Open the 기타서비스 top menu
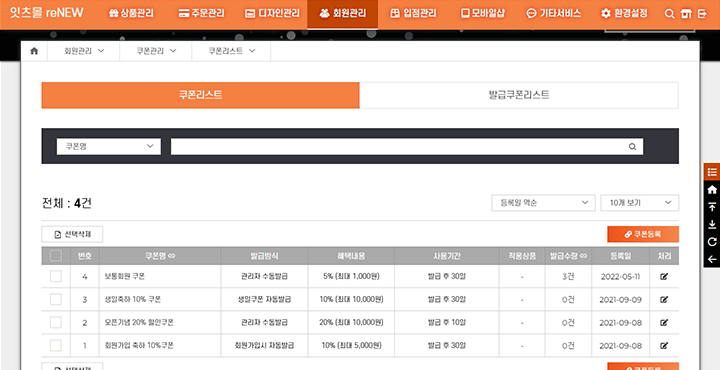 [x=553, y=14]
